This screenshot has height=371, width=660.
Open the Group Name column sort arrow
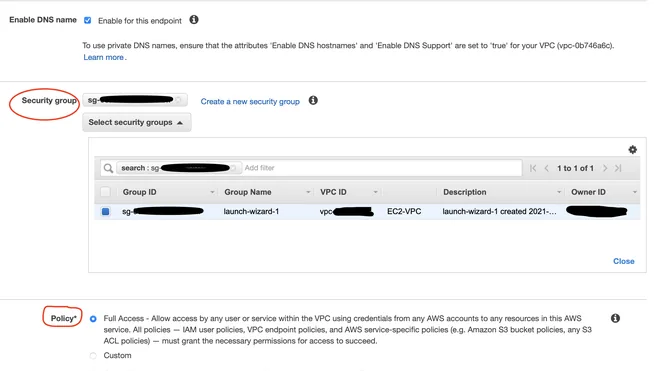click(x=308, y=192)
